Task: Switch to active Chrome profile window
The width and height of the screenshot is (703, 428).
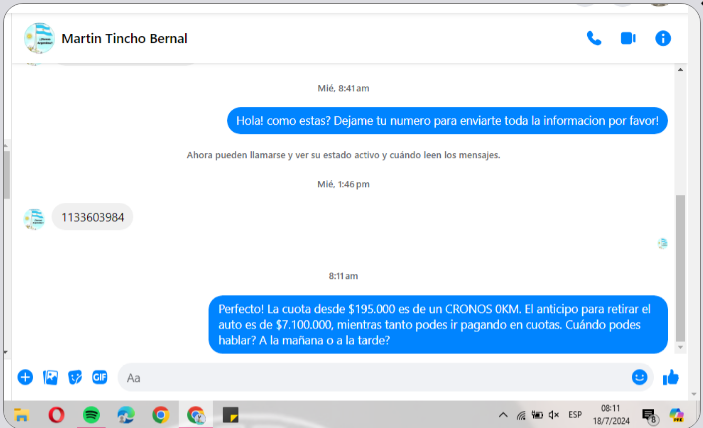Action: [196, 415]
